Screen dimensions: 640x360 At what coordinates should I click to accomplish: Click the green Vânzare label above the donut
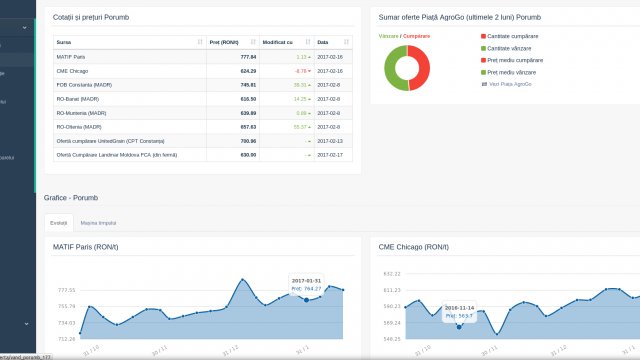[x=388, y=36]
